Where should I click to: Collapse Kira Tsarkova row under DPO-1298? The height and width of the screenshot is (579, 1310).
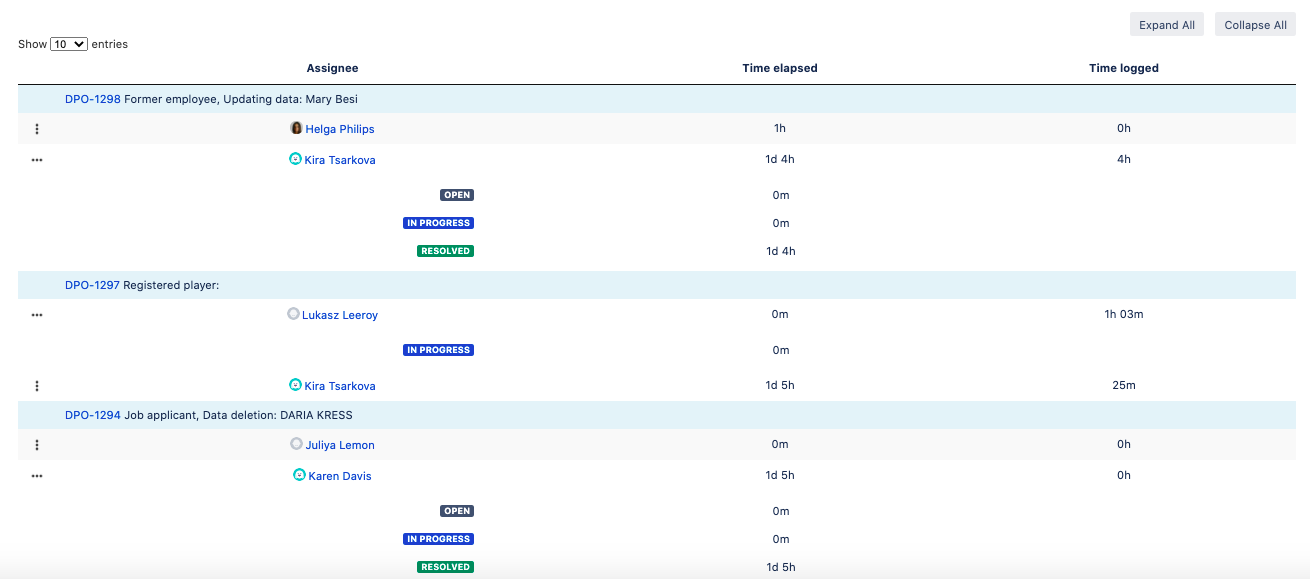tap(37, 160)
